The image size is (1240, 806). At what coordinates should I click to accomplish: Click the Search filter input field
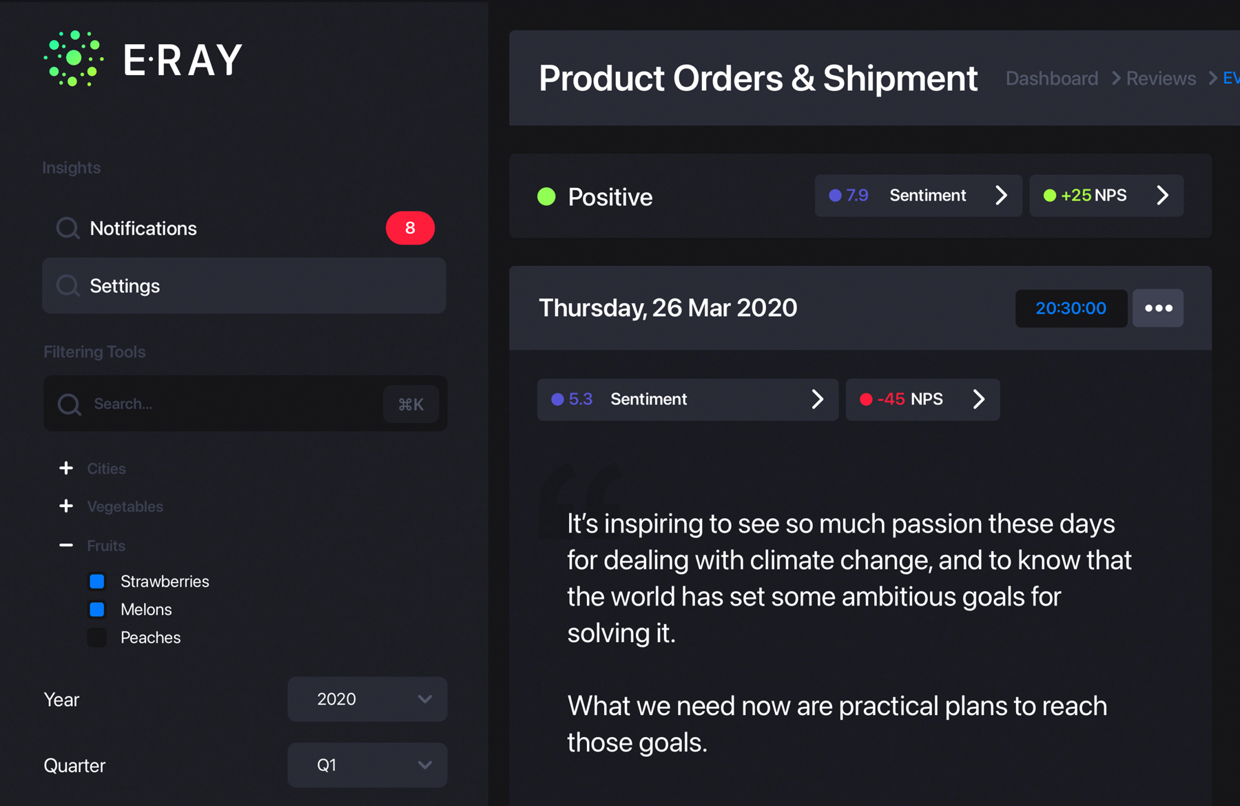click(x=230, y=404)
